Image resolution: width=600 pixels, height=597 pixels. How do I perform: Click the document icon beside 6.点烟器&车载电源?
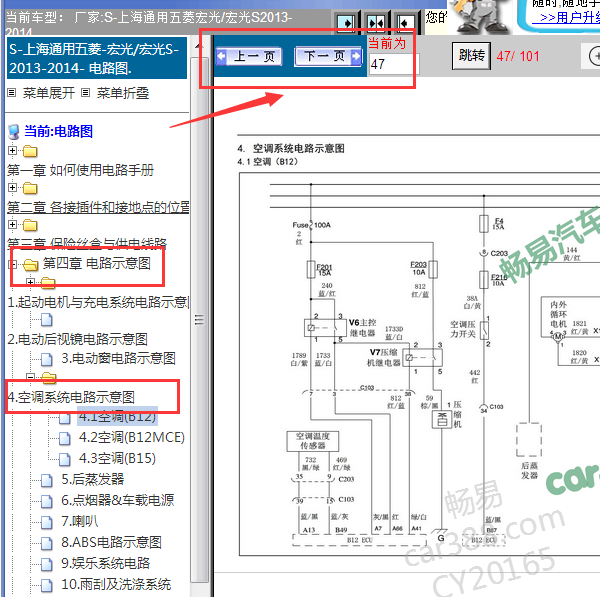[x=47, y=501]
